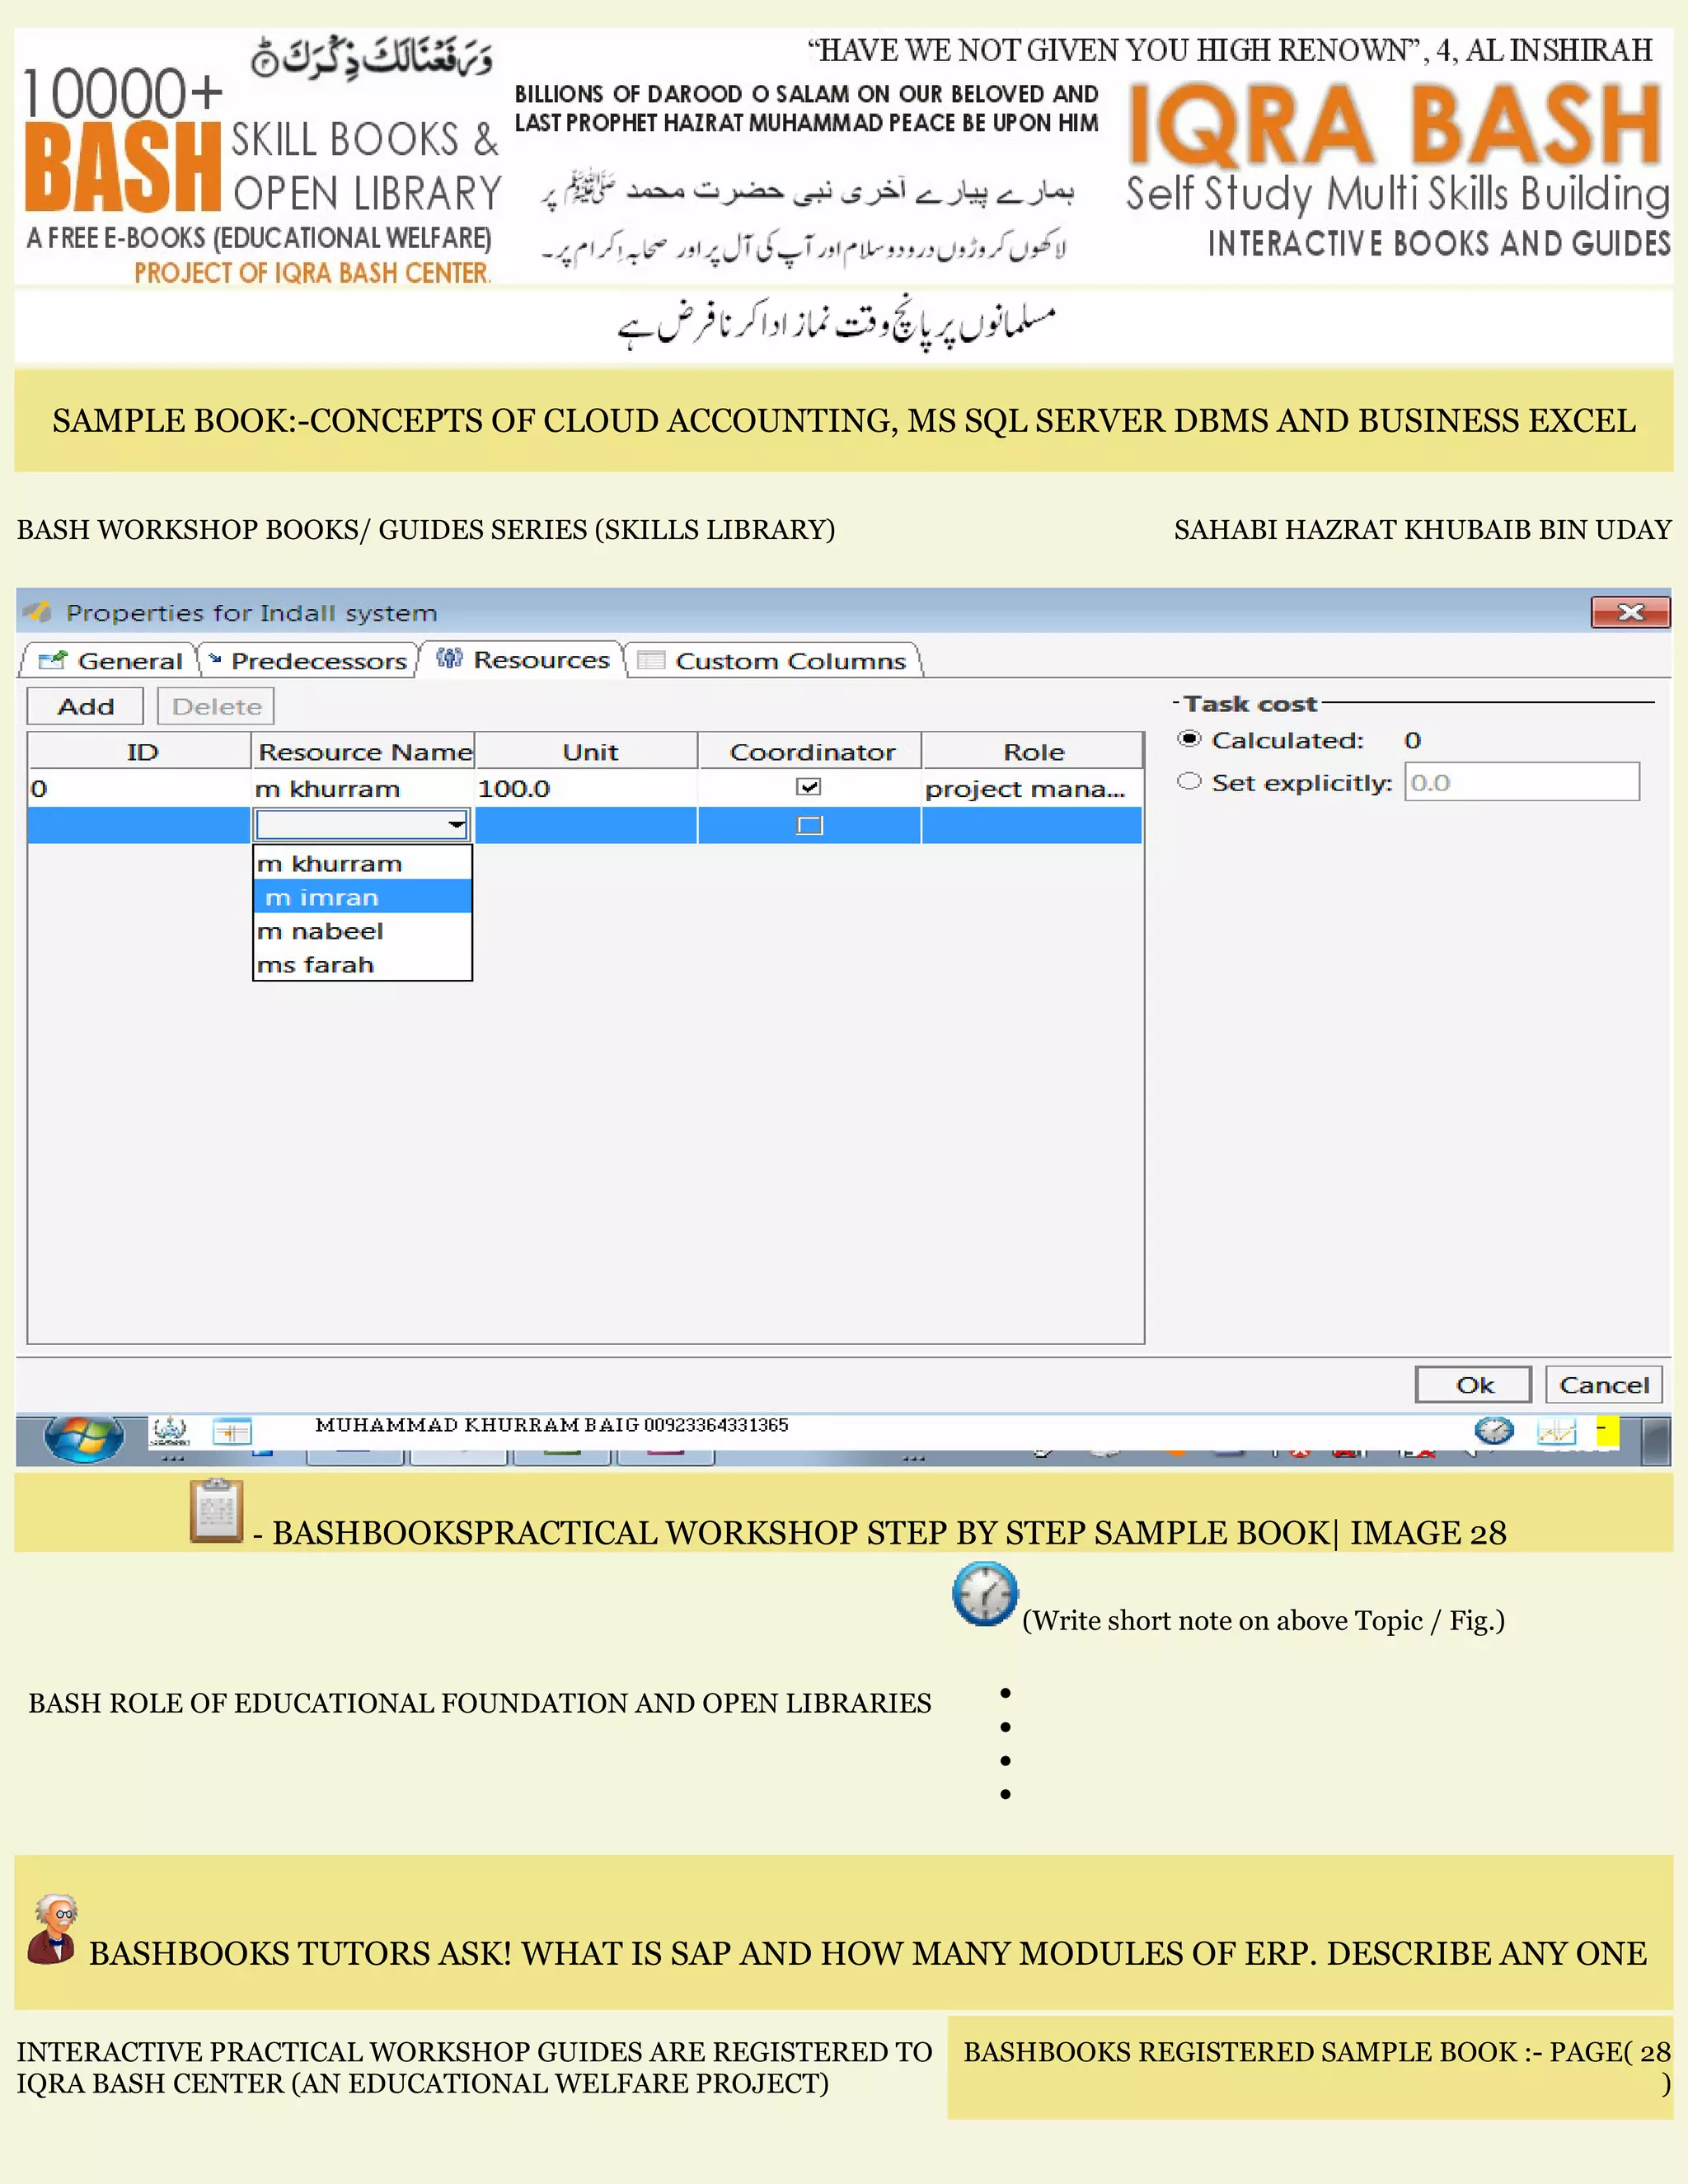Confirm with the Ok button
This screenshot has height=2184, width=1688.
tap(1474, 1385)
